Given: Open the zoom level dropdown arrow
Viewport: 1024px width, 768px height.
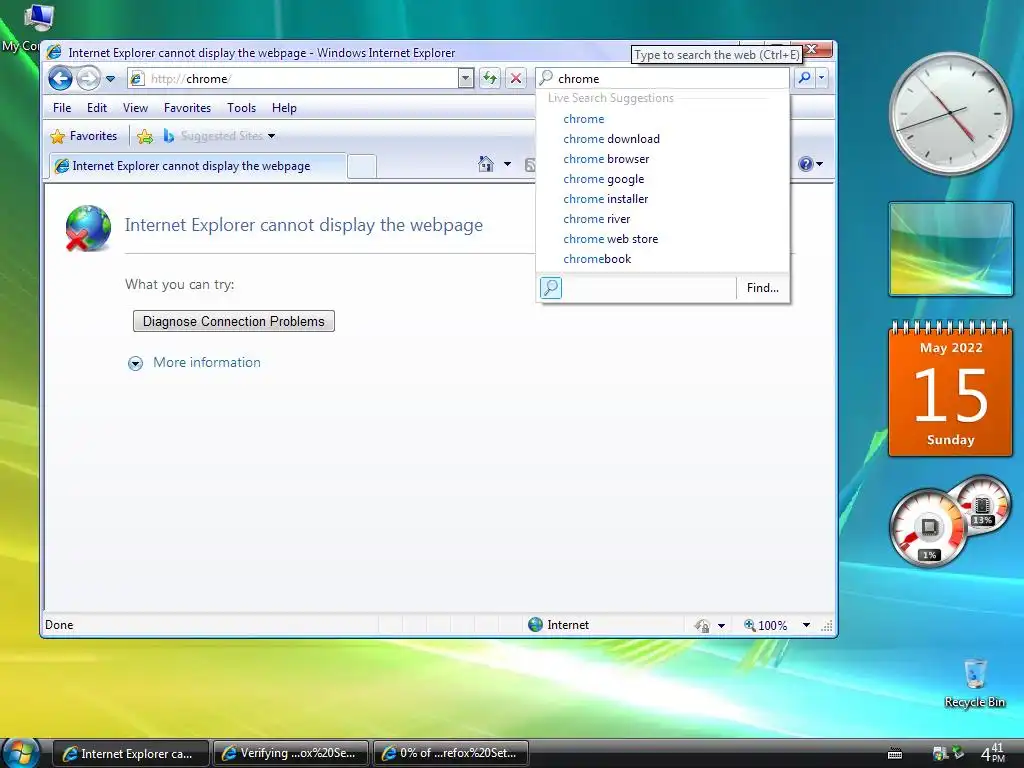Looking at the screenshot, I should tap(806, 626).
